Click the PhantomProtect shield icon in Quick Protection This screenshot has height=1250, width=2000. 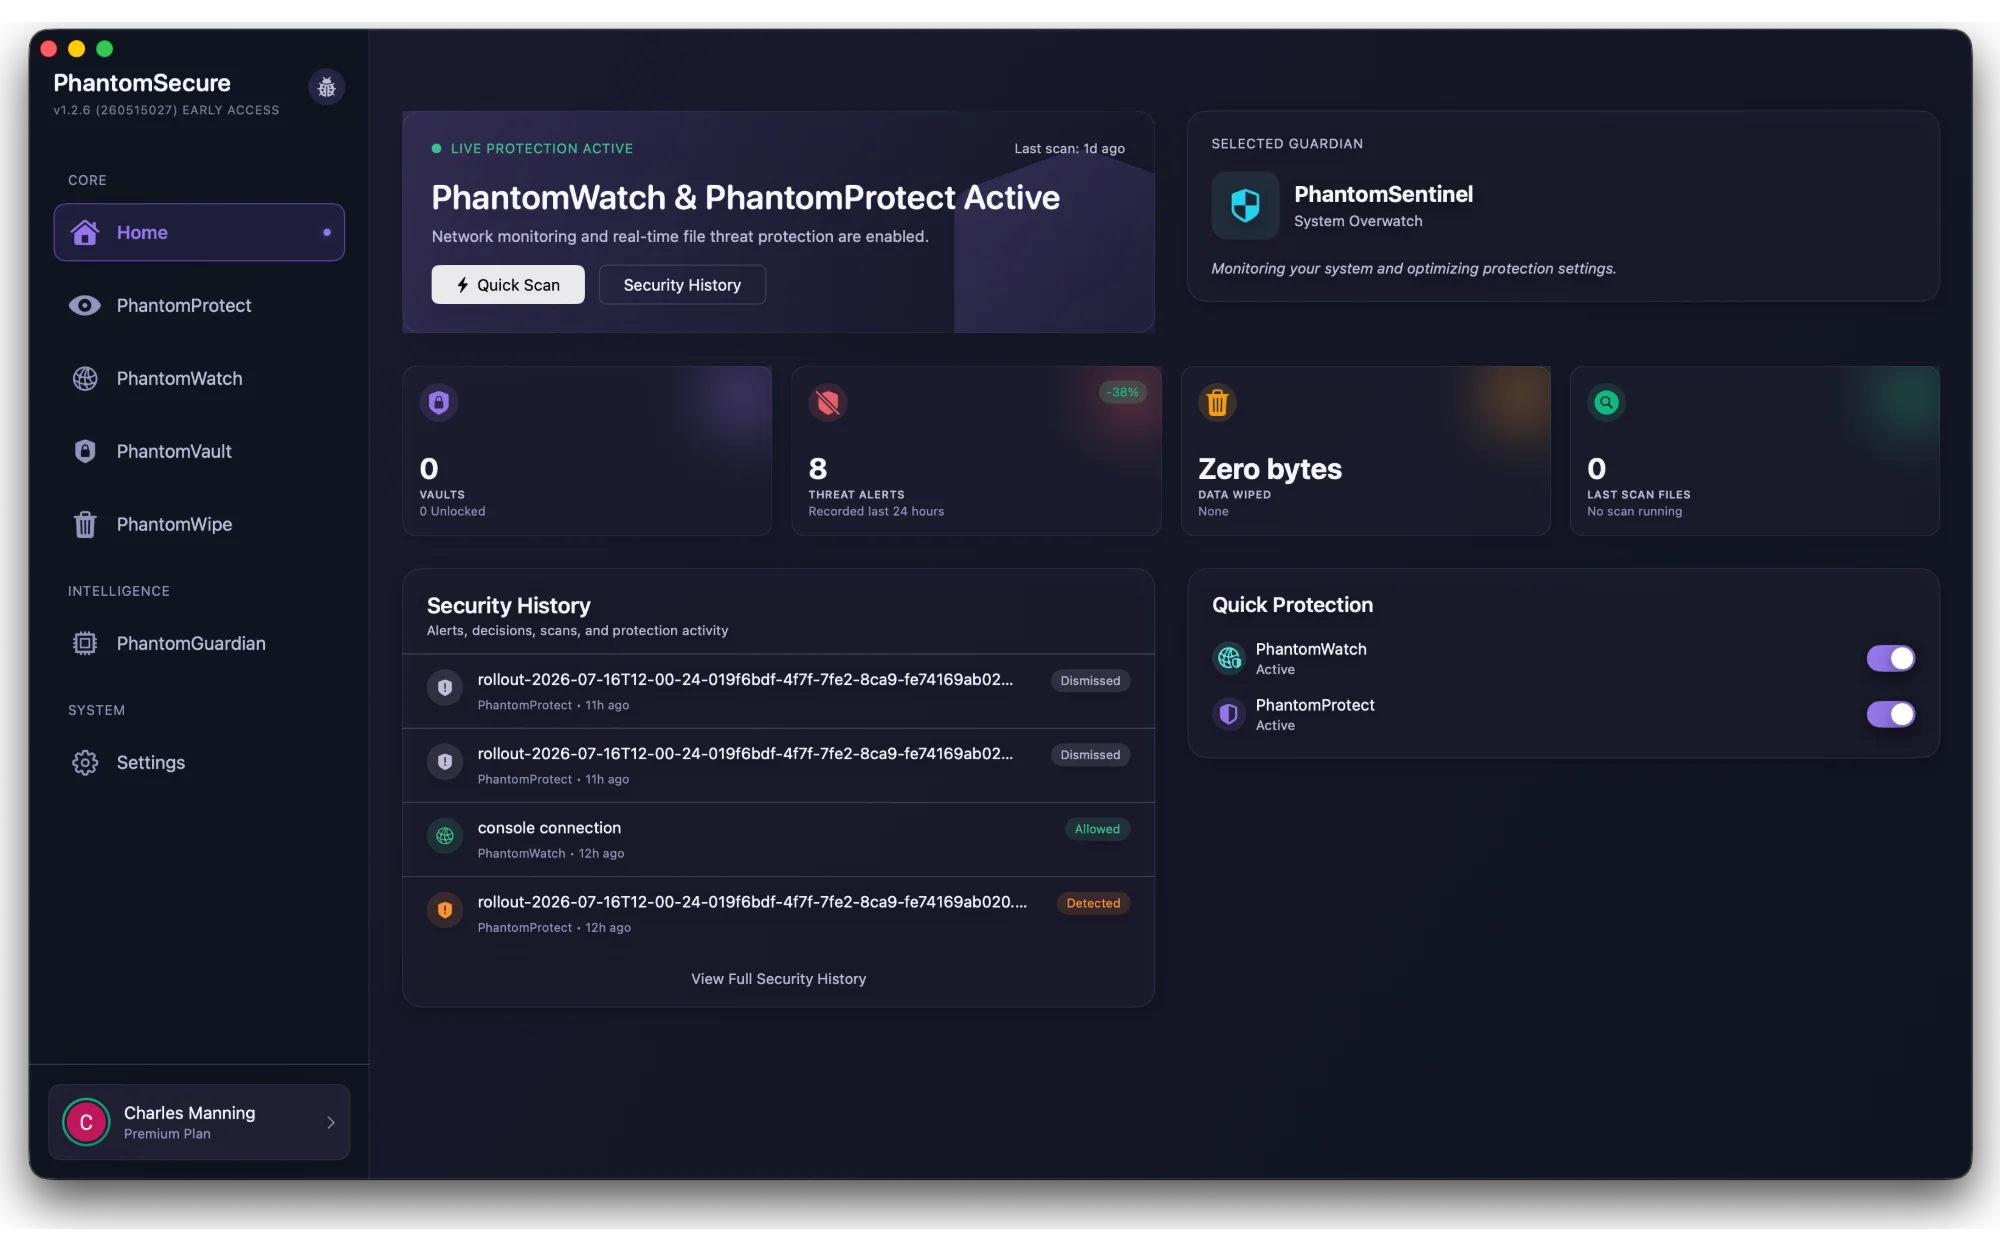coord(1229,714)
